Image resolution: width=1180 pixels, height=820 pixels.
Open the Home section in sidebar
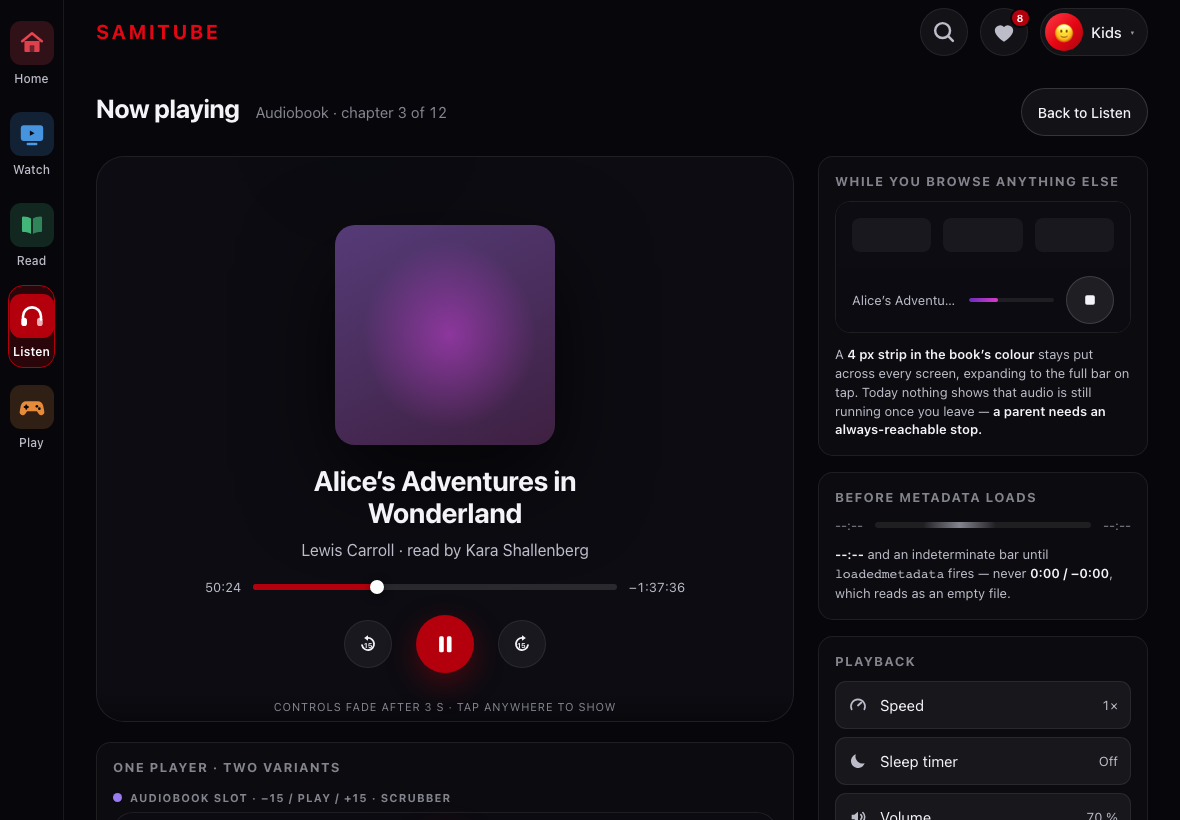[32, 54]
